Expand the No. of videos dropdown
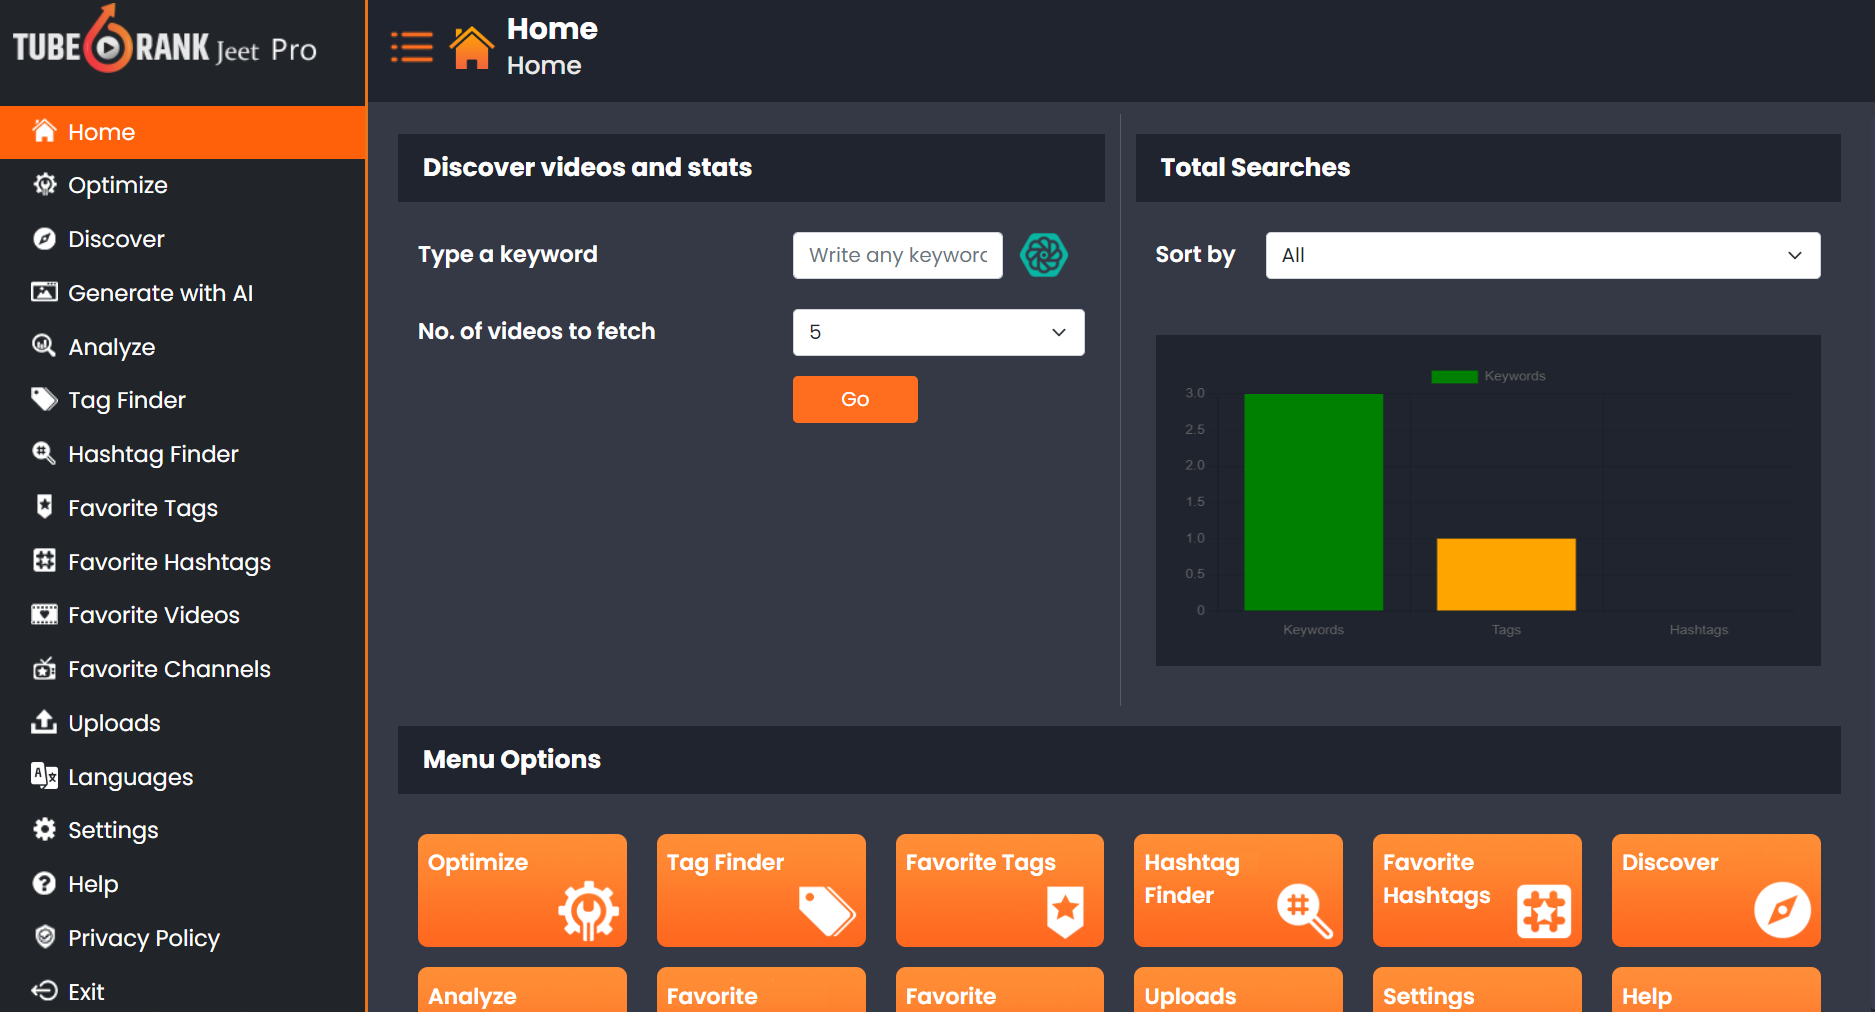1875x1012 pixels. [938, 332]
